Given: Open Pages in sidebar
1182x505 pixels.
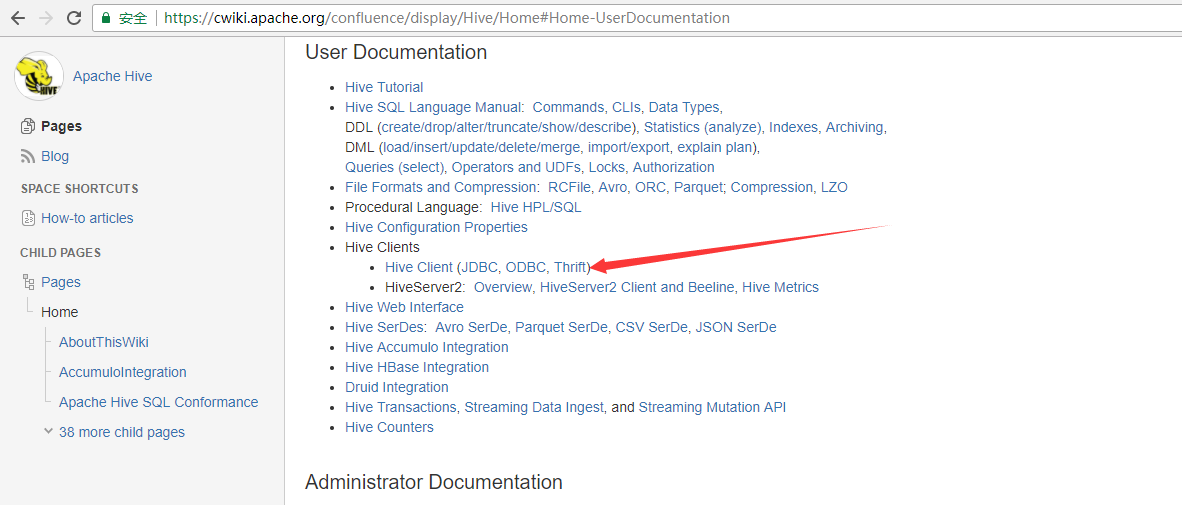Looking at the screenshot, I should click(x=62, y=127).
